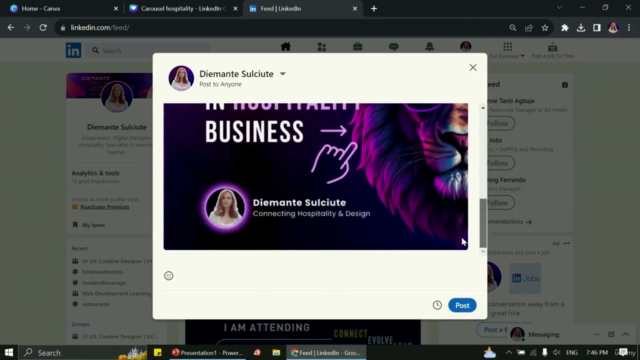Click the carousel preview image

[x=316, y=176]
